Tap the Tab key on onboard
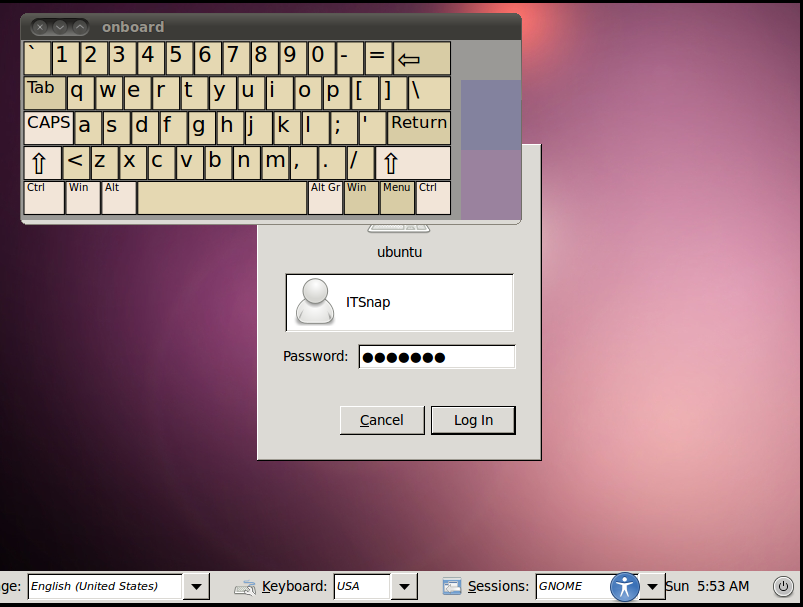The width and height of the screenshot is (803, 607). [45, 93]
